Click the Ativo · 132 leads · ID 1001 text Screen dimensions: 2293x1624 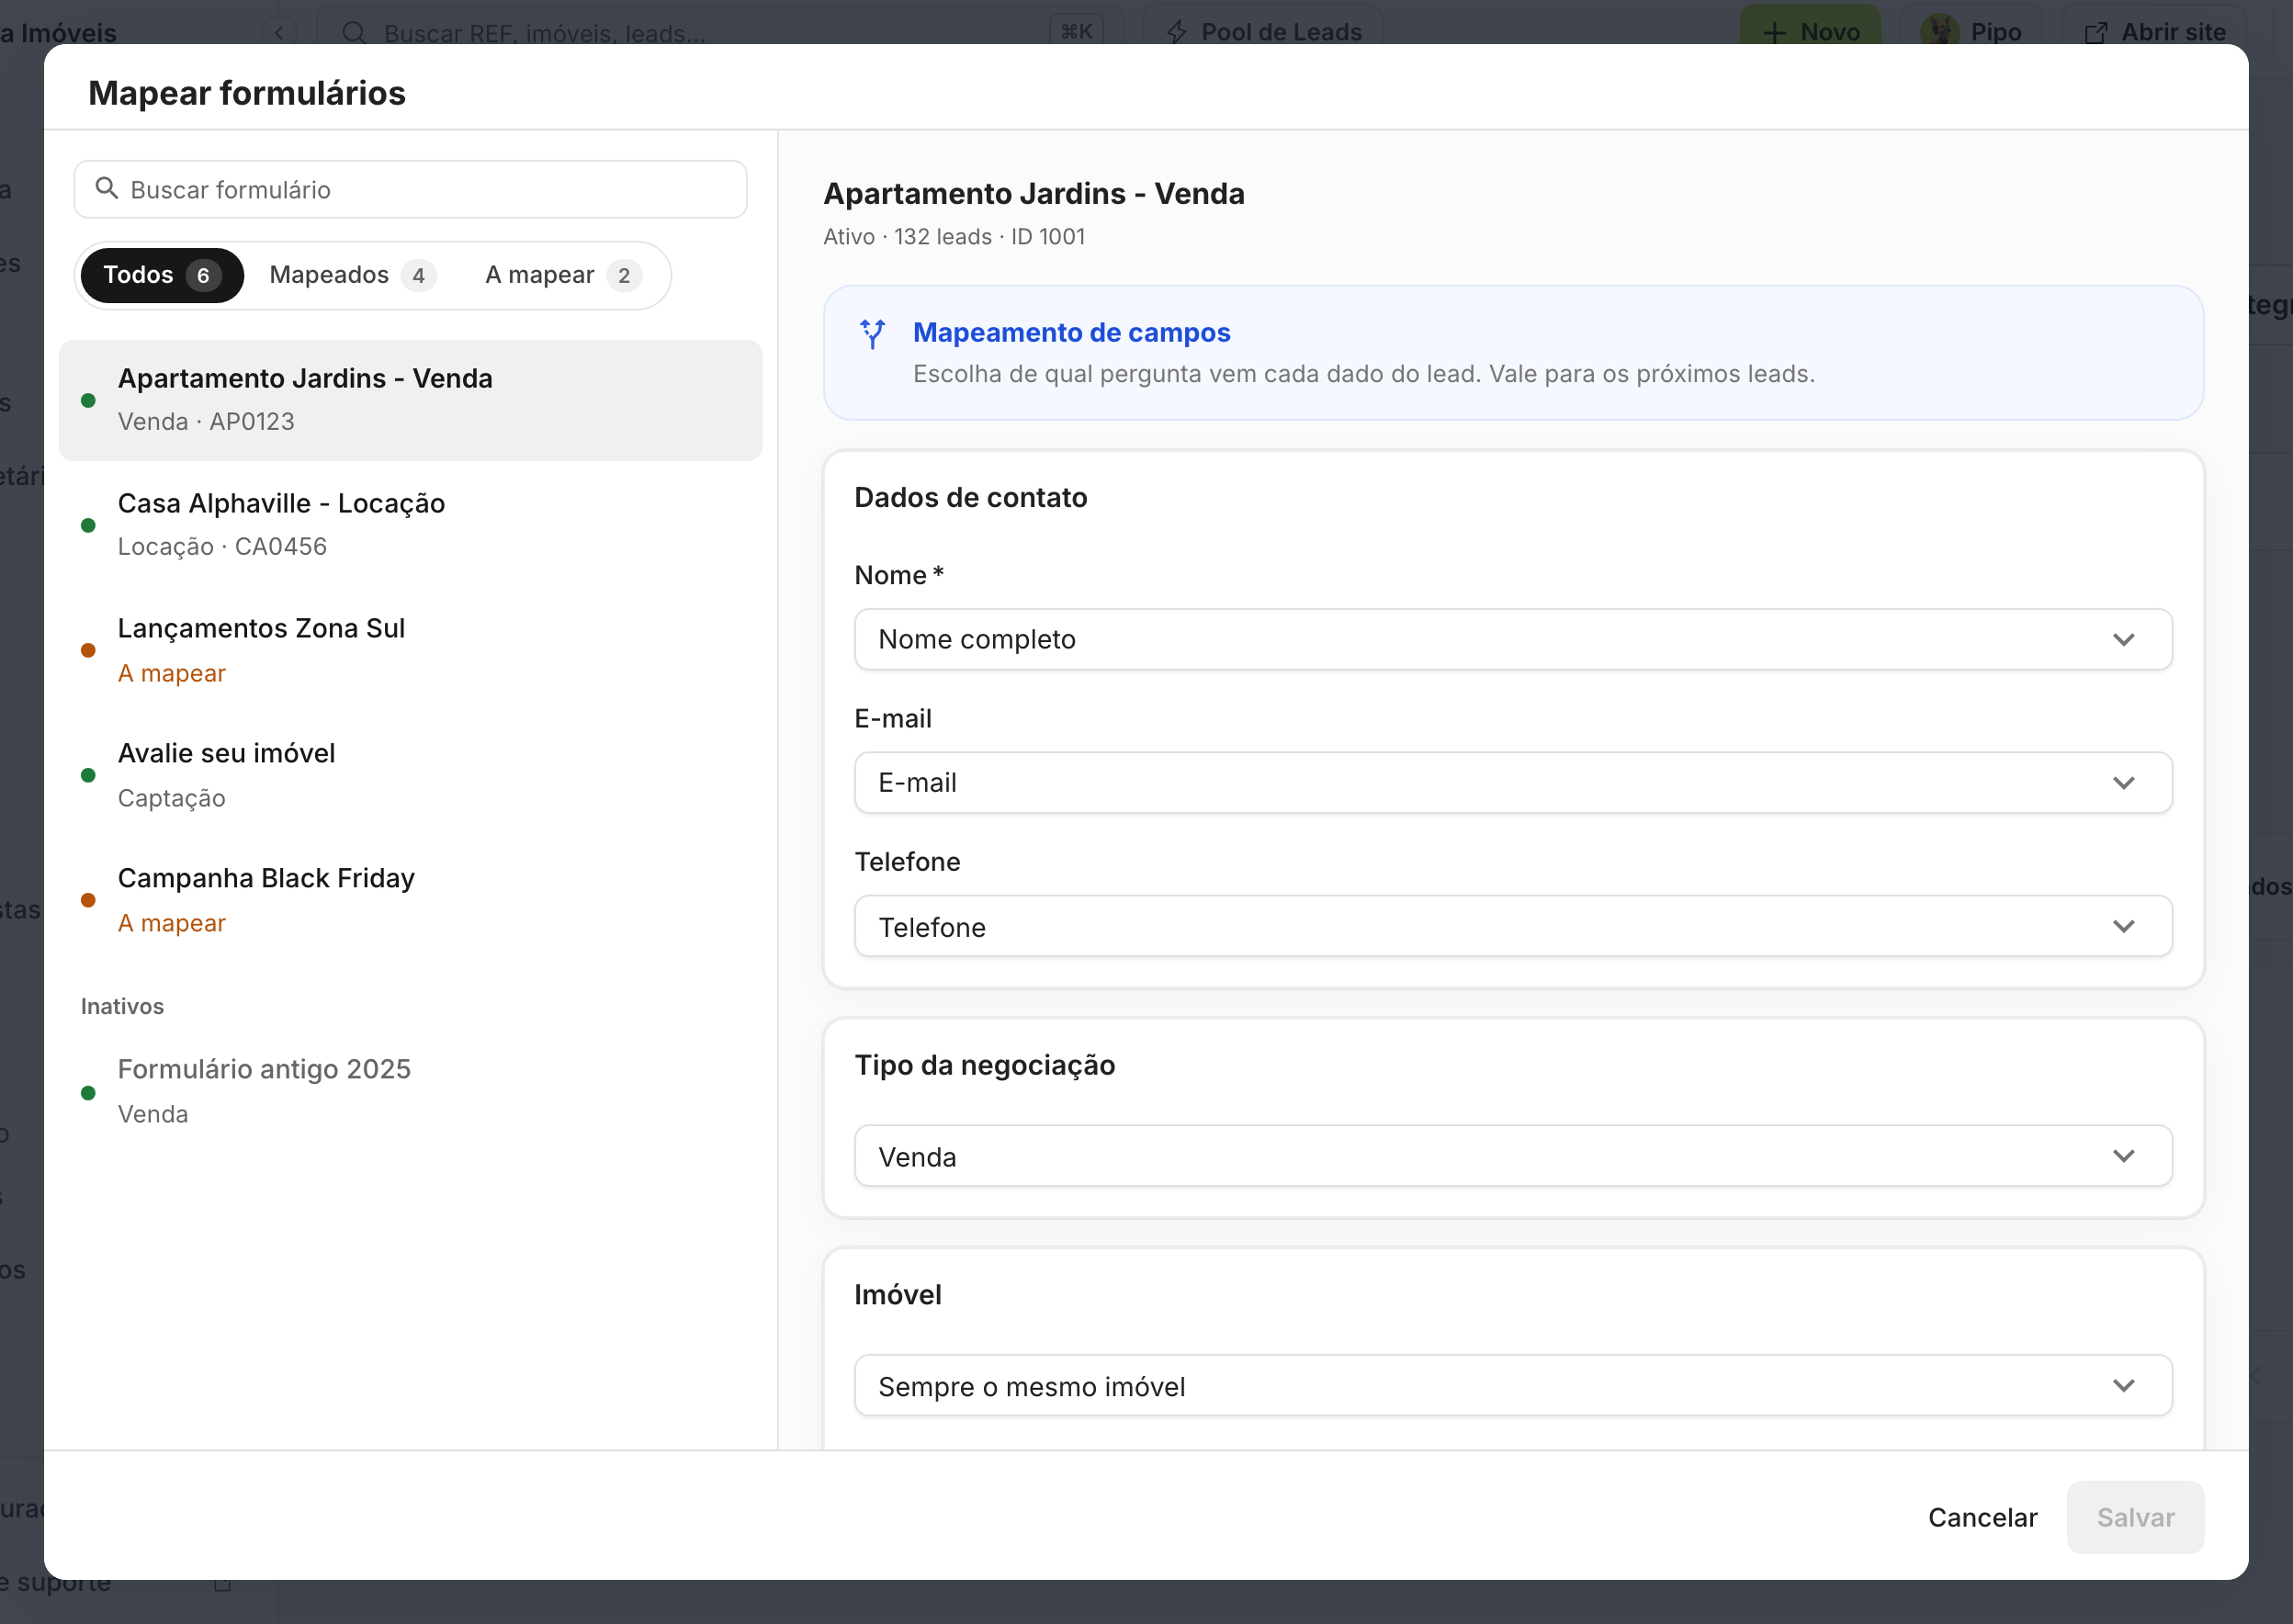(953, 237)
